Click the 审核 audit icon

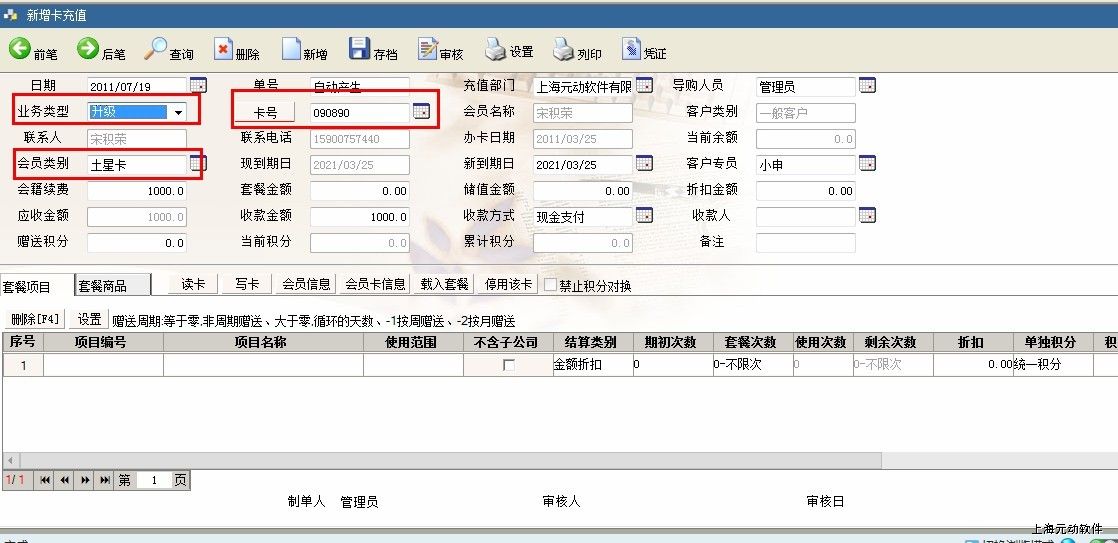428,49
